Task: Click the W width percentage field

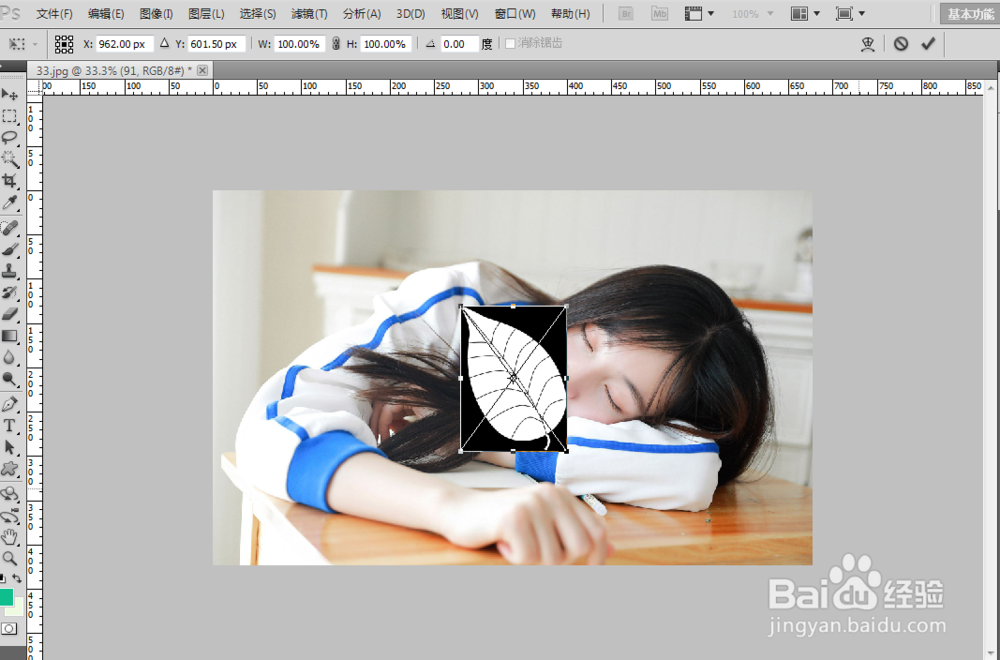Action: click(x=299, y=44)
